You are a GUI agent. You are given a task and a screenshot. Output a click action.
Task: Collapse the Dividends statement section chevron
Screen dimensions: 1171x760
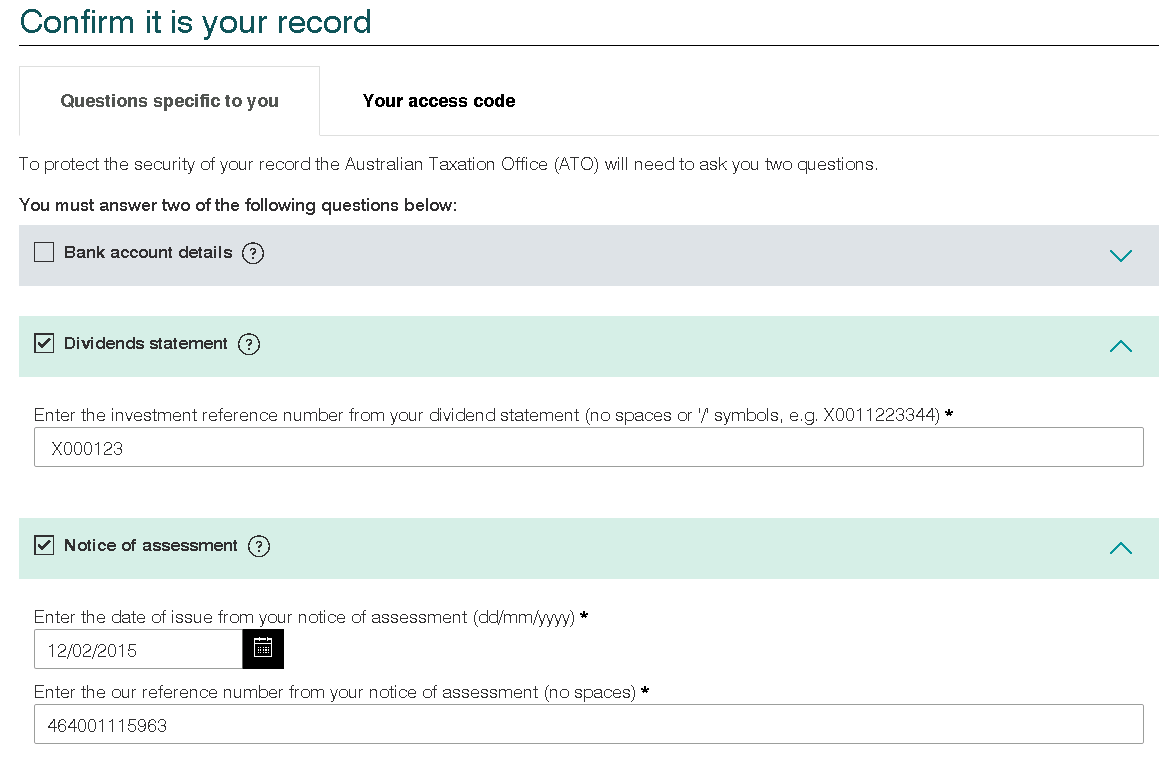(1120, 346)
